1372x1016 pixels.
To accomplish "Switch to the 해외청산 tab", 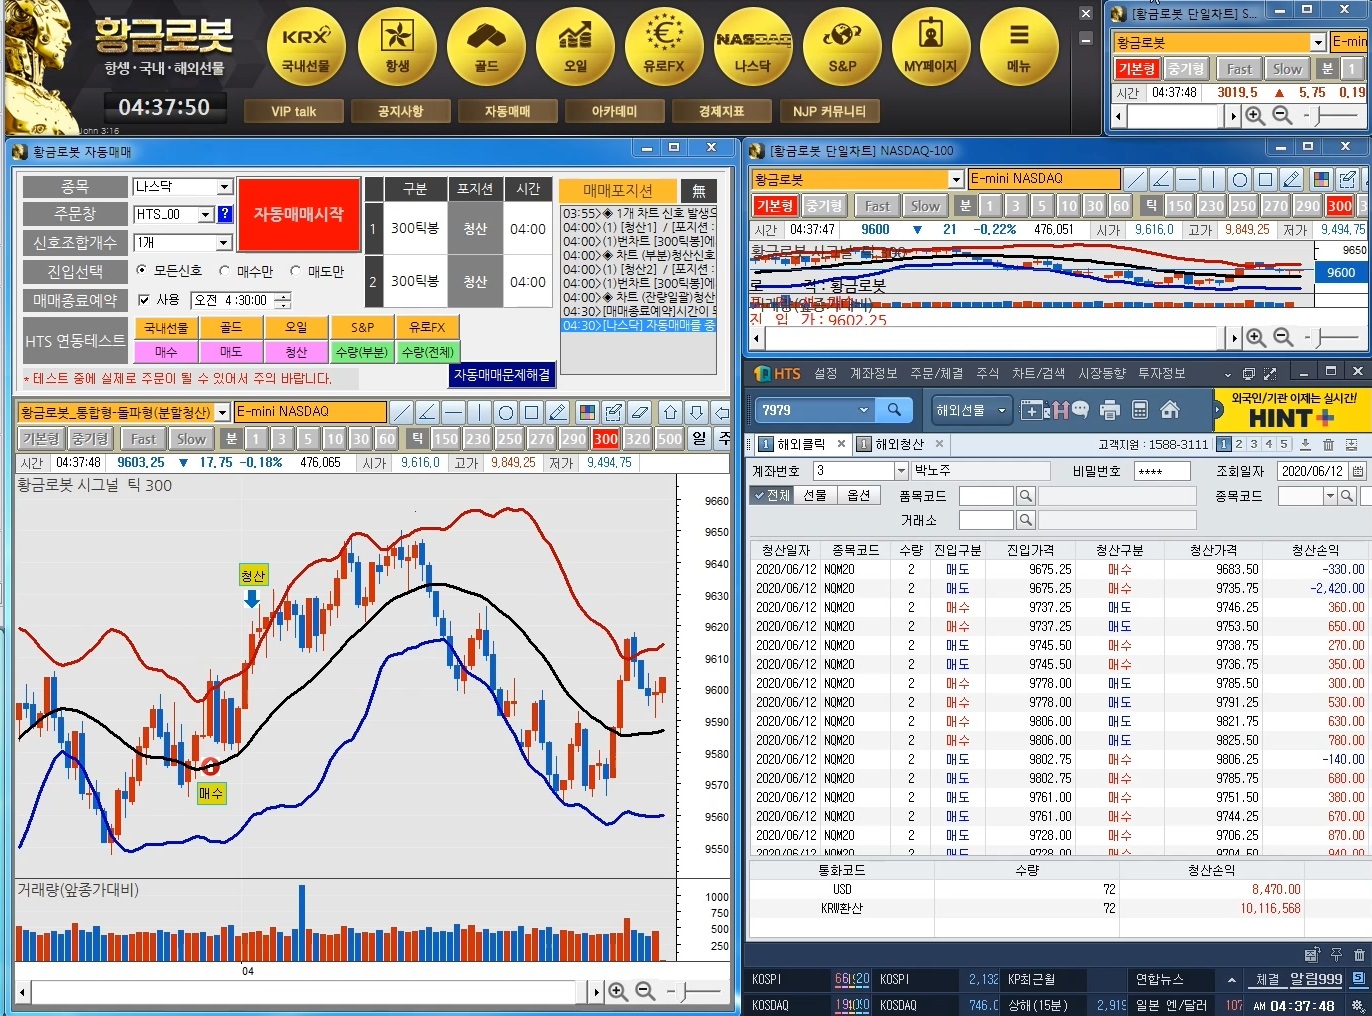I will (899, 444).
